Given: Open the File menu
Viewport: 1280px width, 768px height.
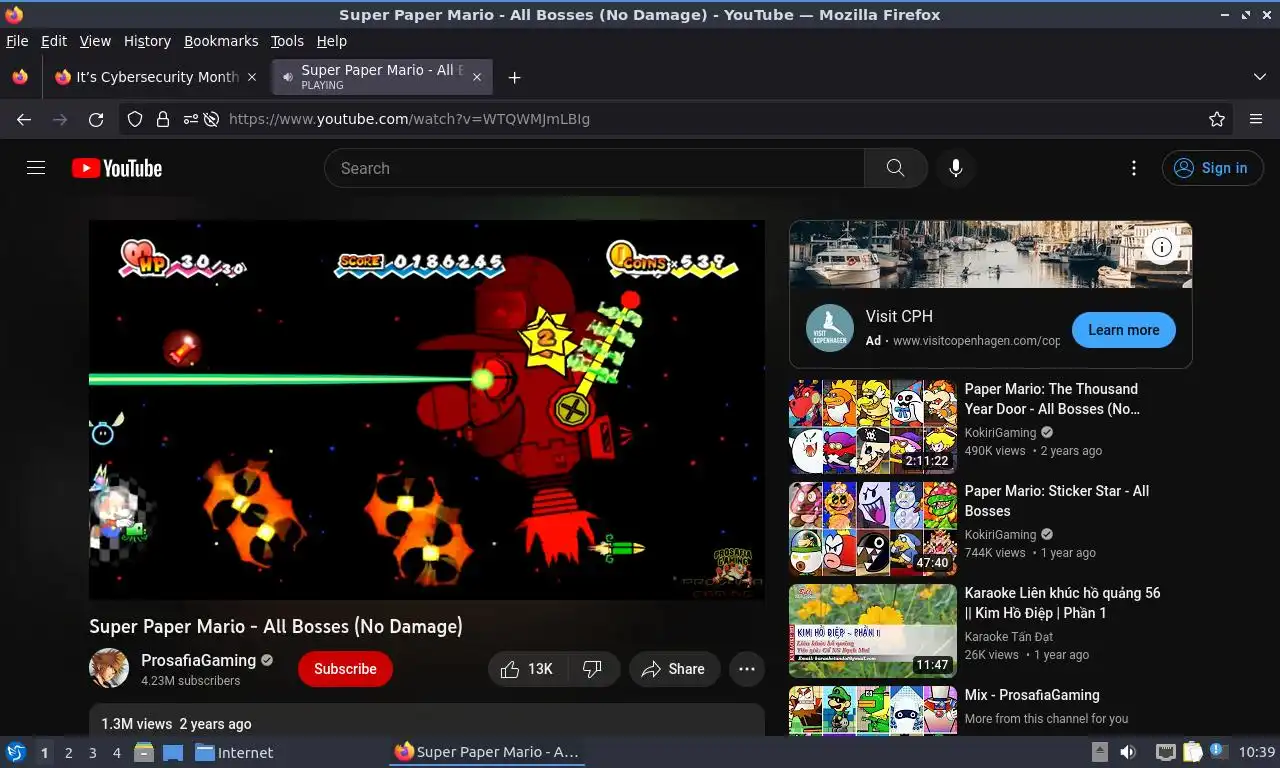Looking at the screenshot, I should [x=17, y=41].
